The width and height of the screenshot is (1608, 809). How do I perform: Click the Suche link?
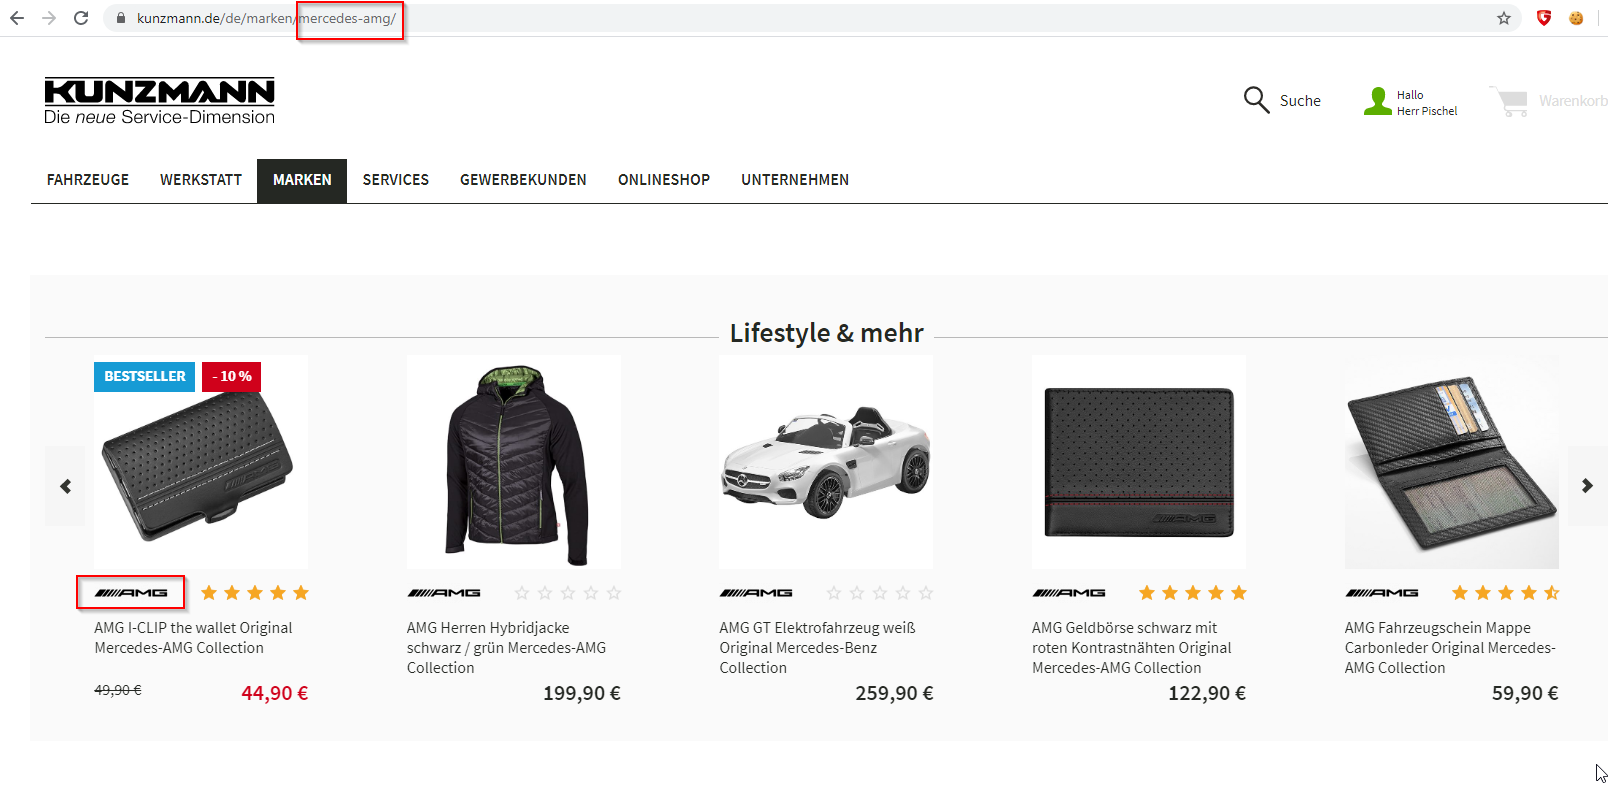coord(1300,101)
